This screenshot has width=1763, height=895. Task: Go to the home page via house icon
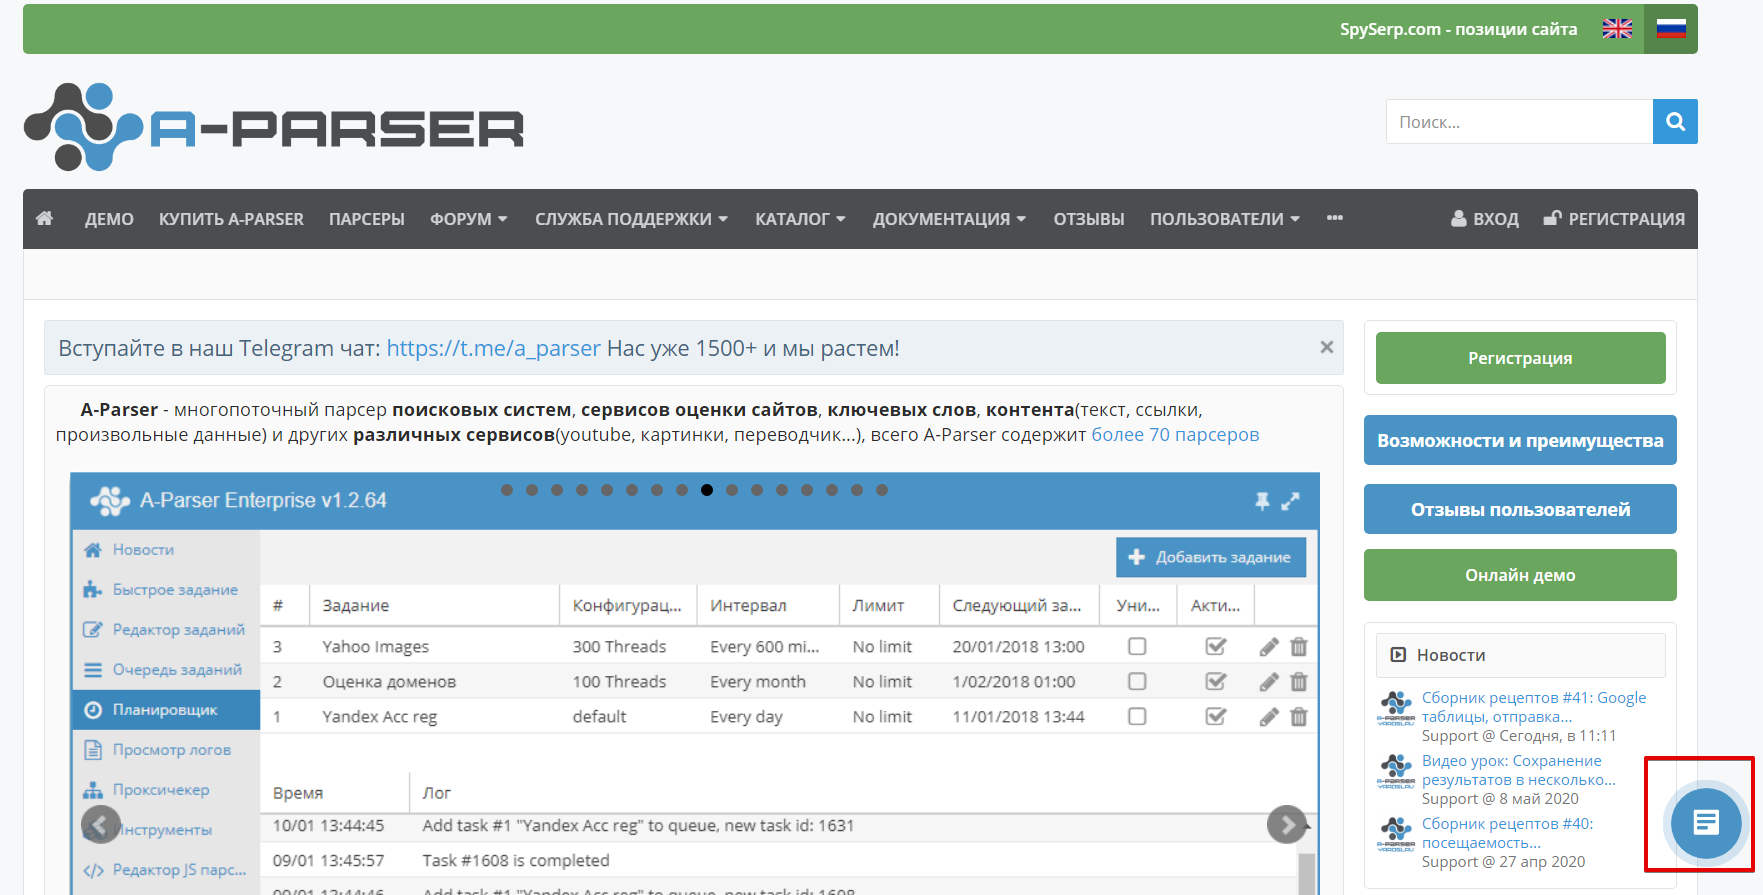[x=44, y=218]
